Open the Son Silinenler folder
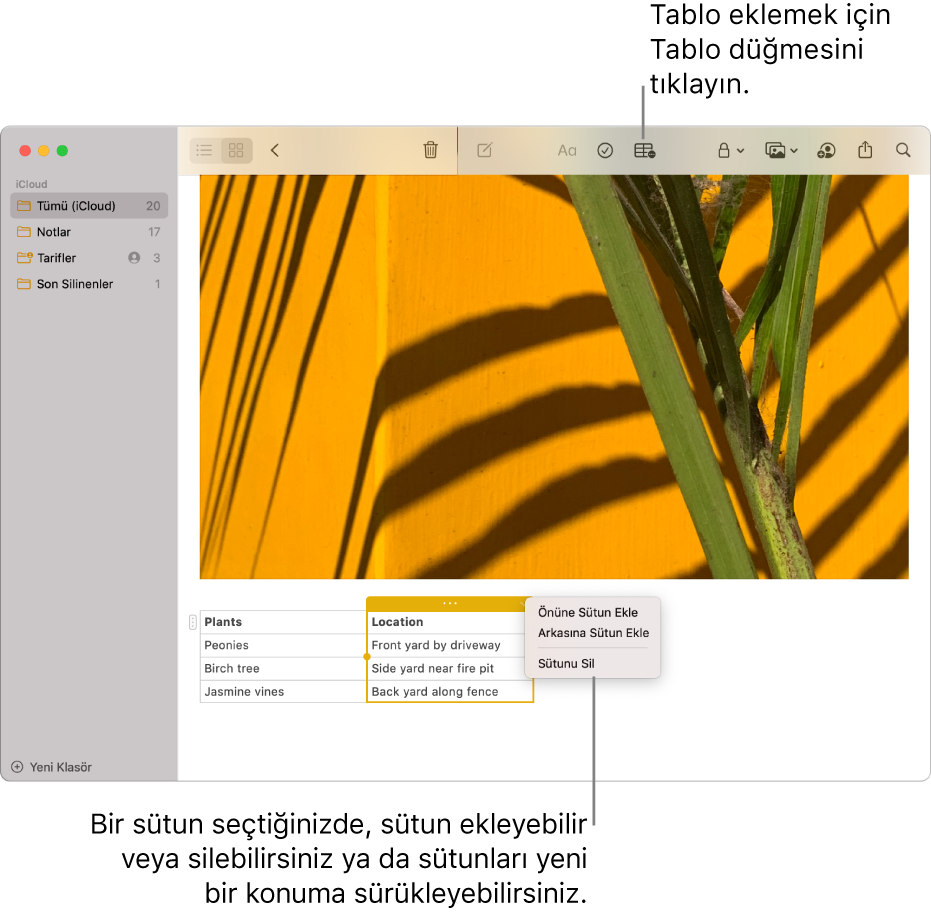This screenshot has width=931, height=915. 89,284
